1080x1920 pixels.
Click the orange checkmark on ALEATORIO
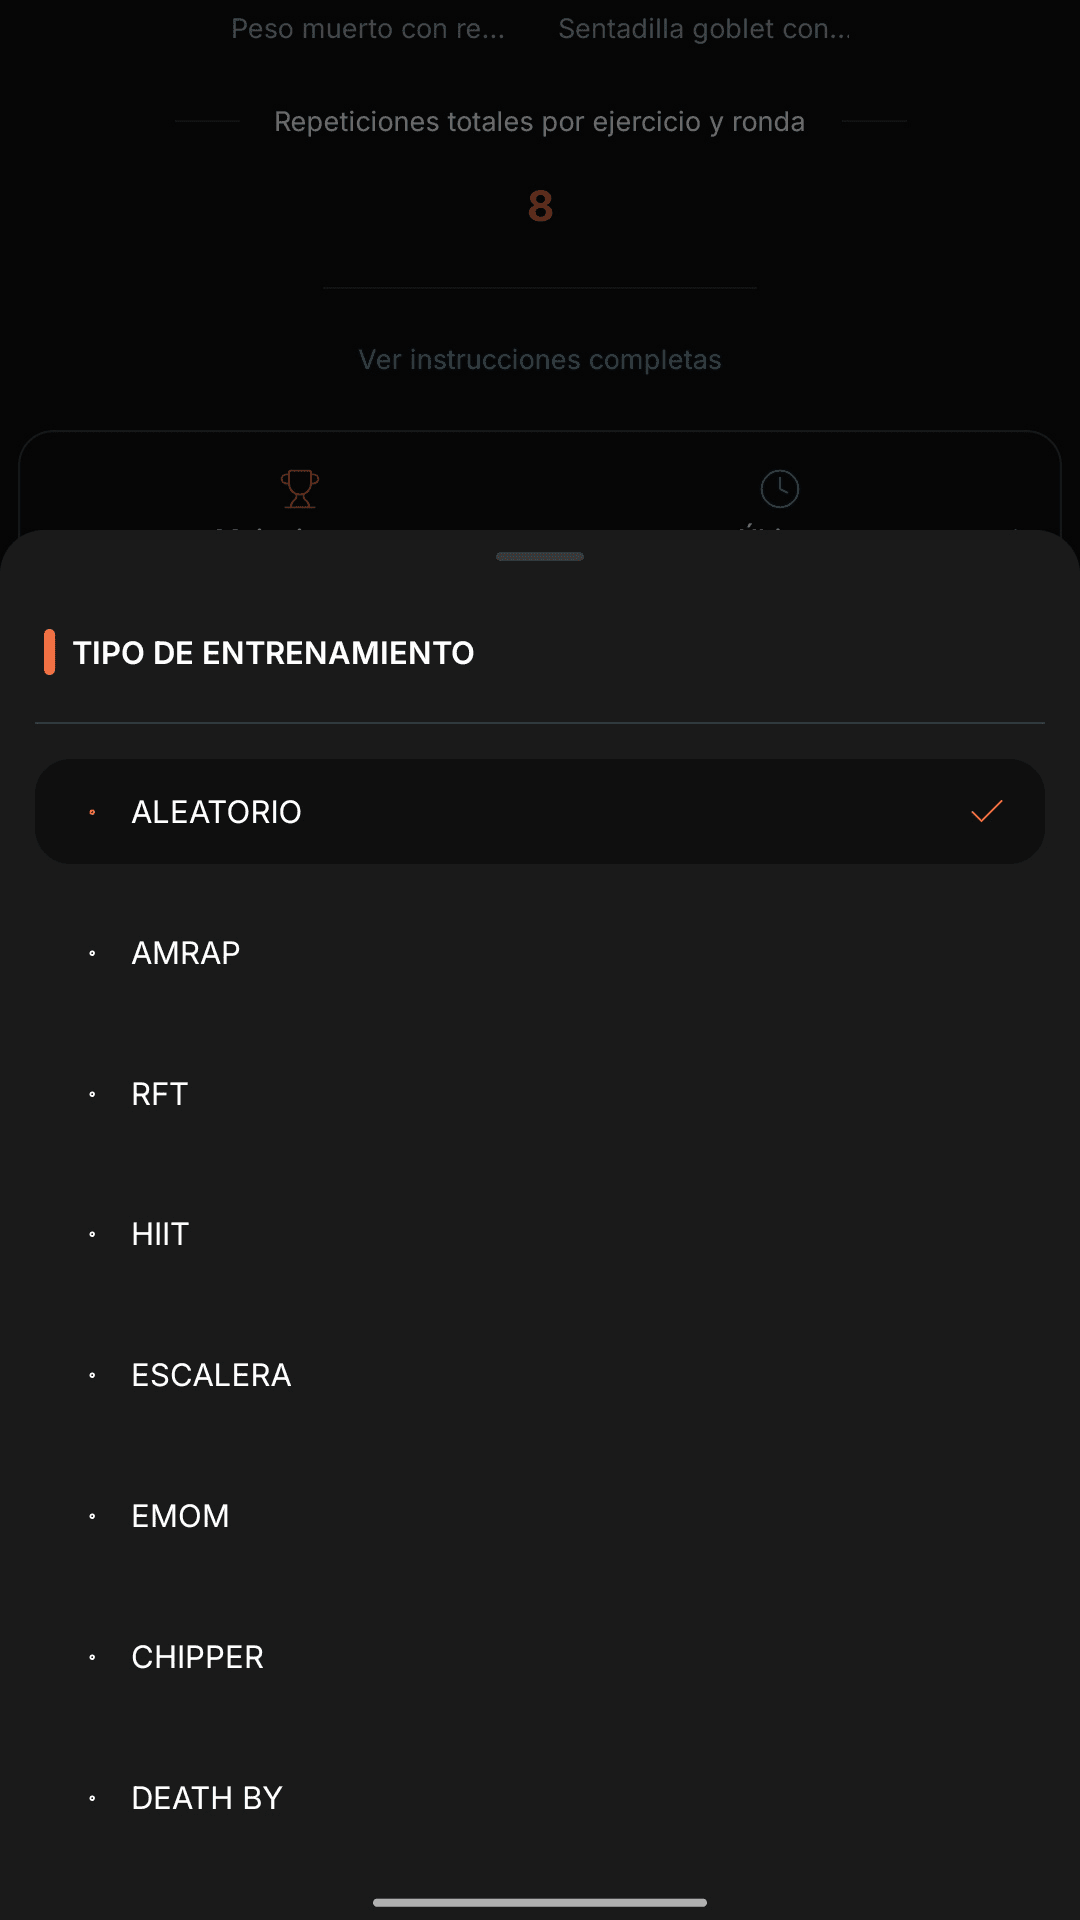pos(986,811)
